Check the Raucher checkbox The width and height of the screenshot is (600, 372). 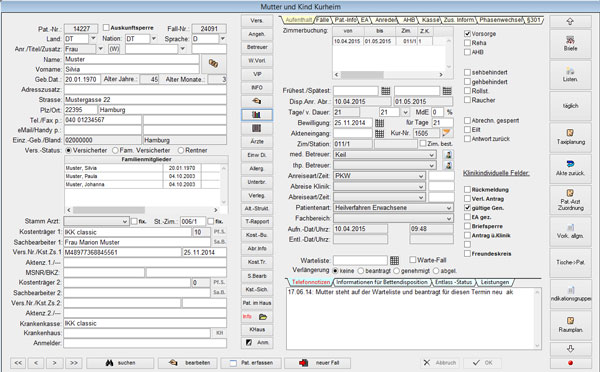point(467,100)
